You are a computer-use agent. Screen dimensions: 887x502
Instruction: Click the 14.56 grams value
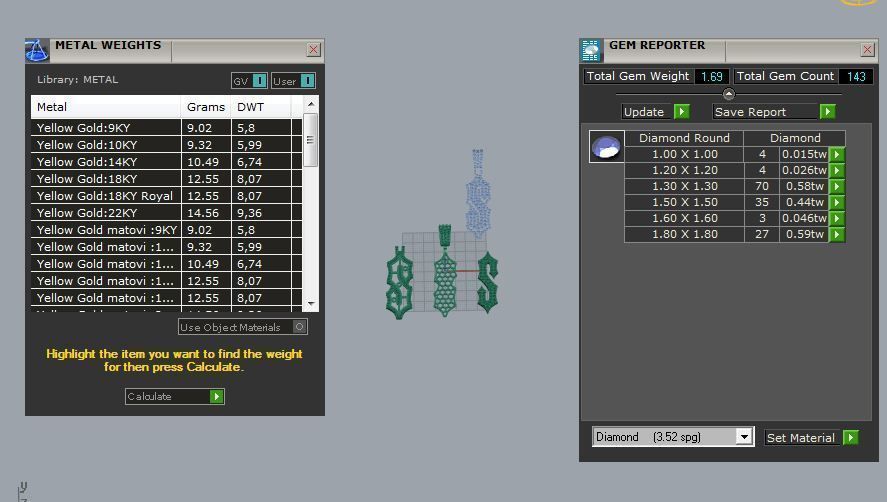(x=203, y=213)
